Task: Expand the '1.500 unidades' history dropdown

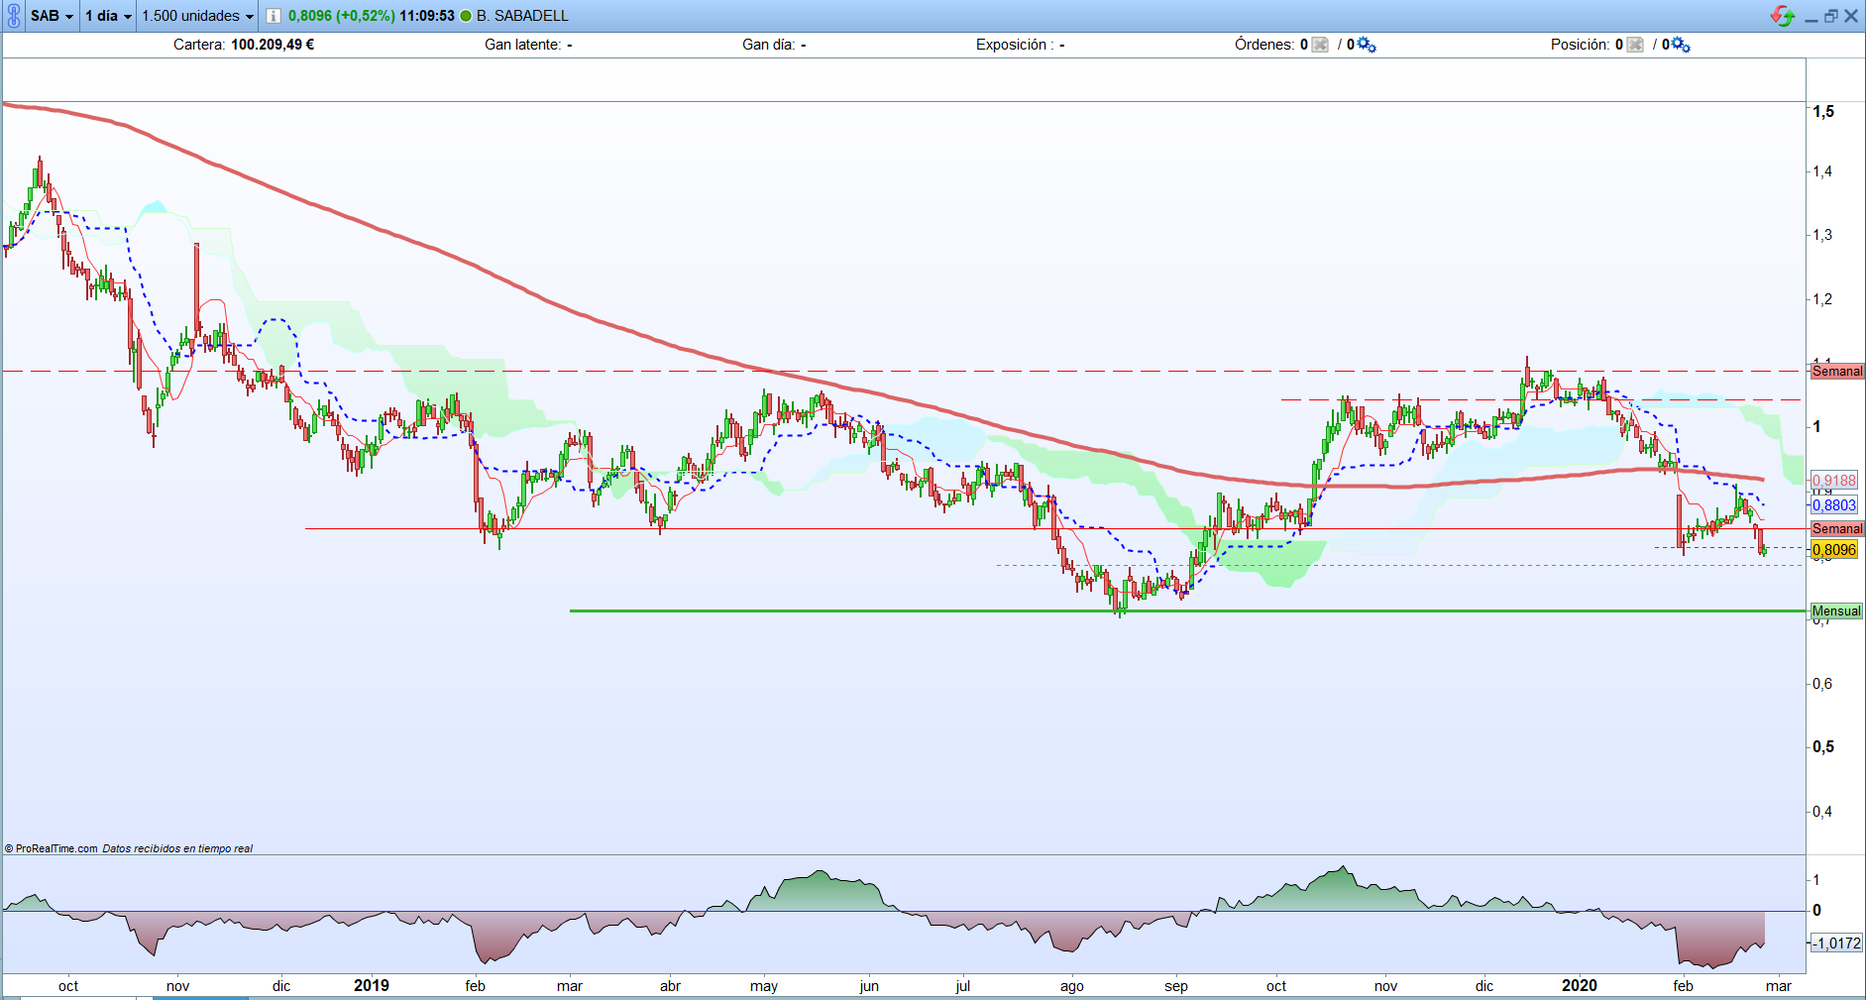Action: [198, 16]
